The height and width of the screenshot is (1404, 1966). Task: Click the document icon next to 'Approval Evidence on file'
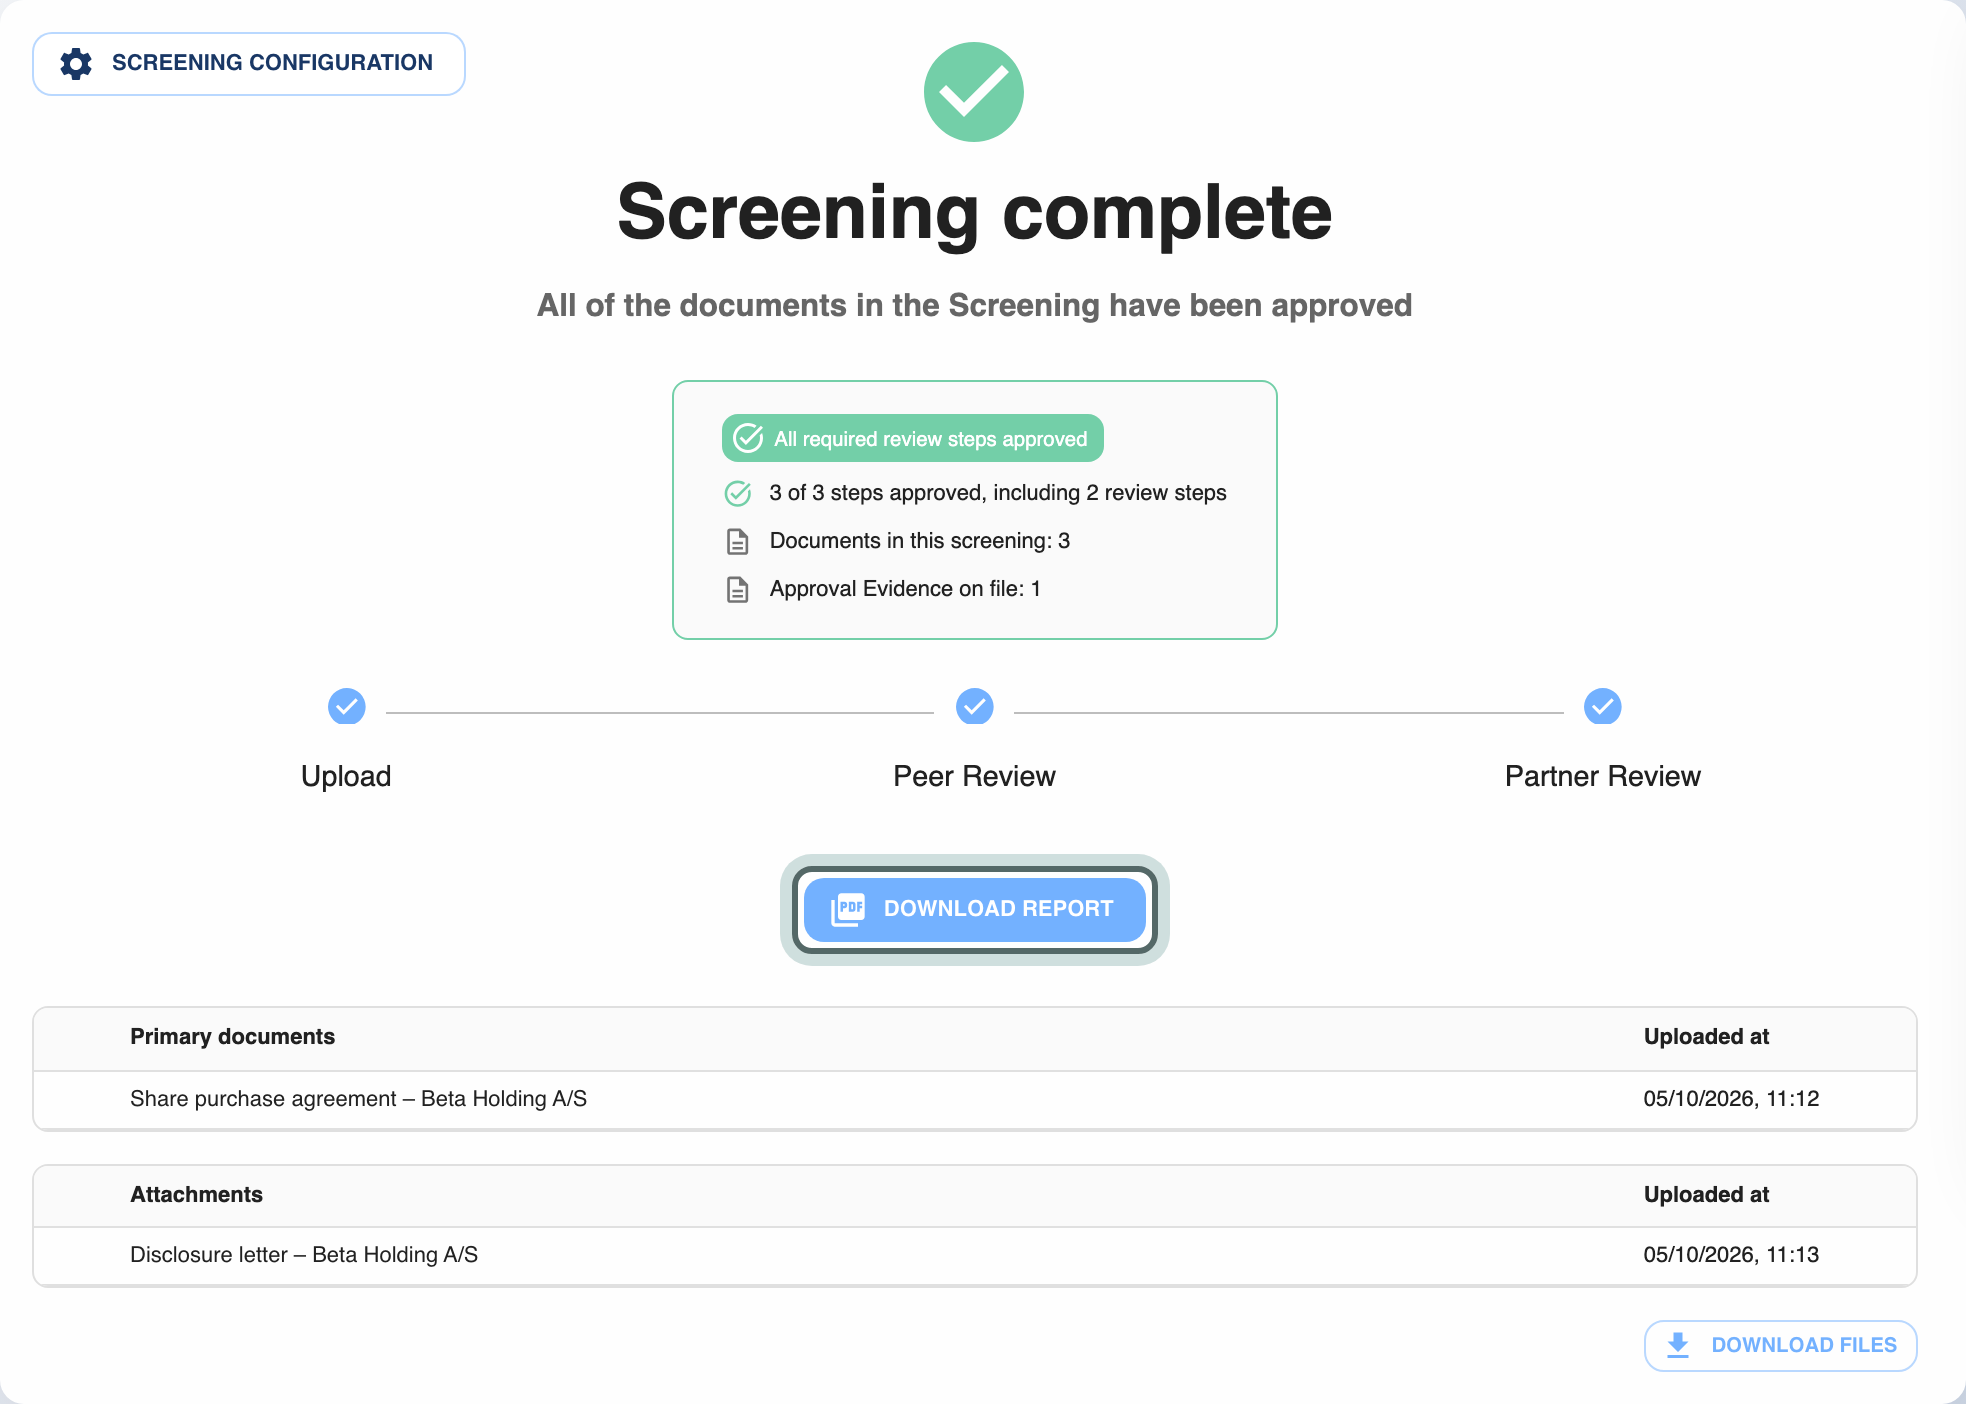click(x=738, y=589)
